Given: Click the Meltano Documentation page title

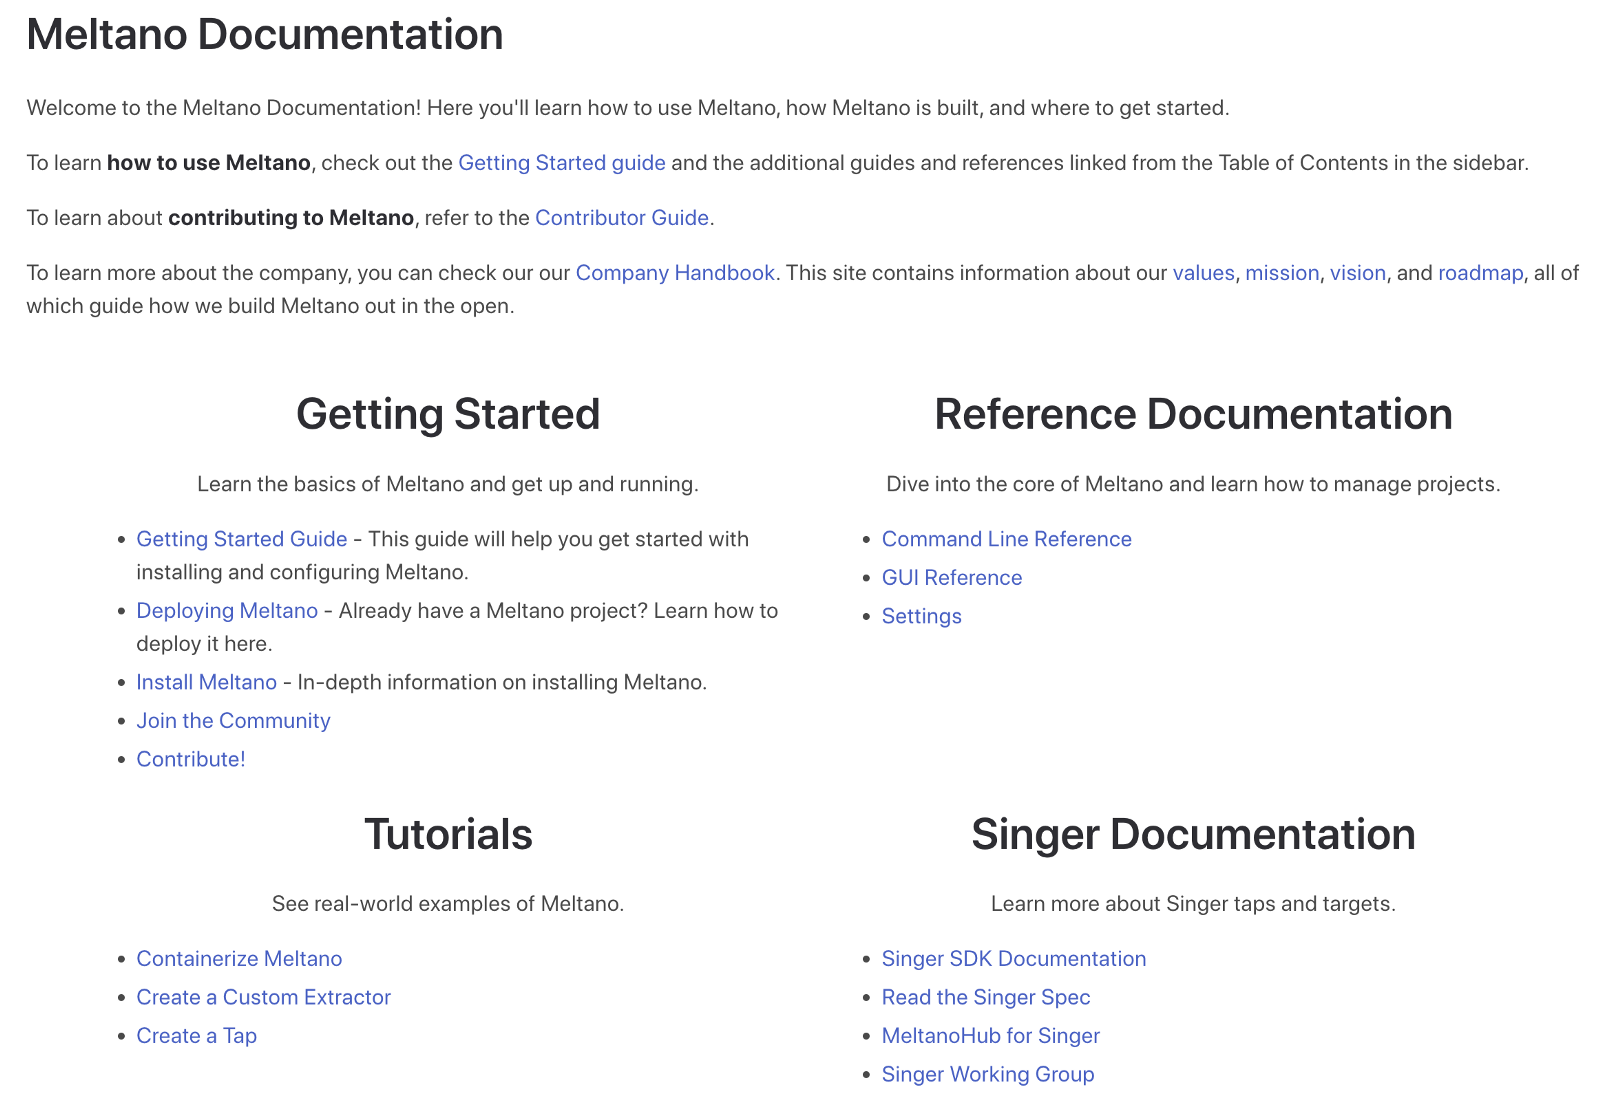Looking at the screenshot, I should pyautogui.click(x=265, y=35).
